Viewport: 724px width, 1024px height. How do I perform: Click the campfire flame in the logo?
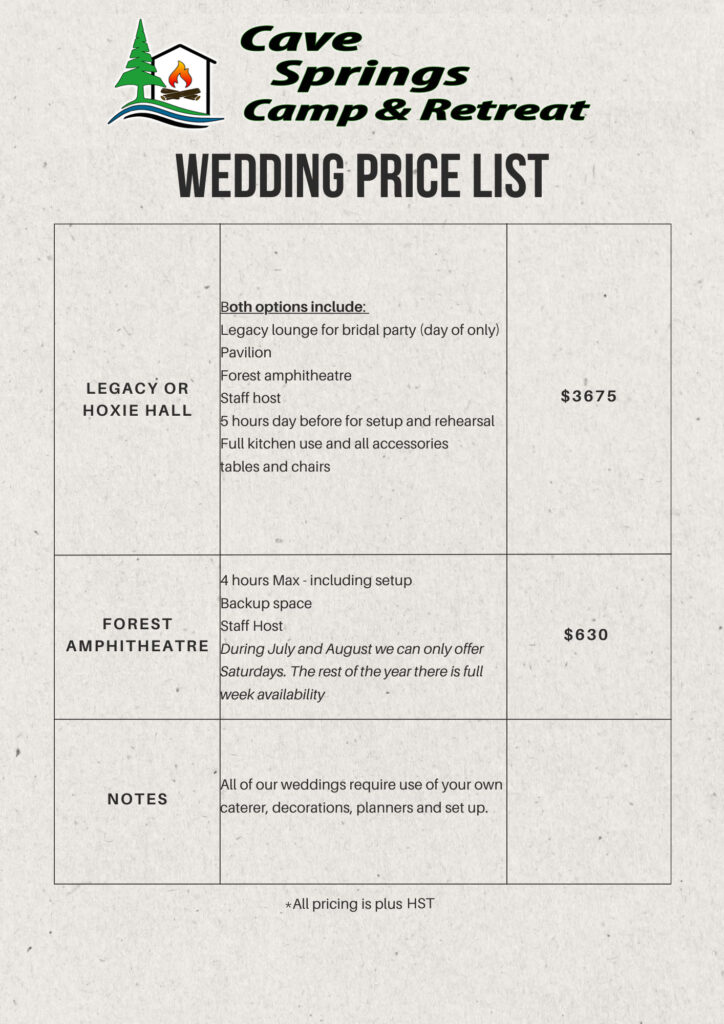(x=180, y=75)
